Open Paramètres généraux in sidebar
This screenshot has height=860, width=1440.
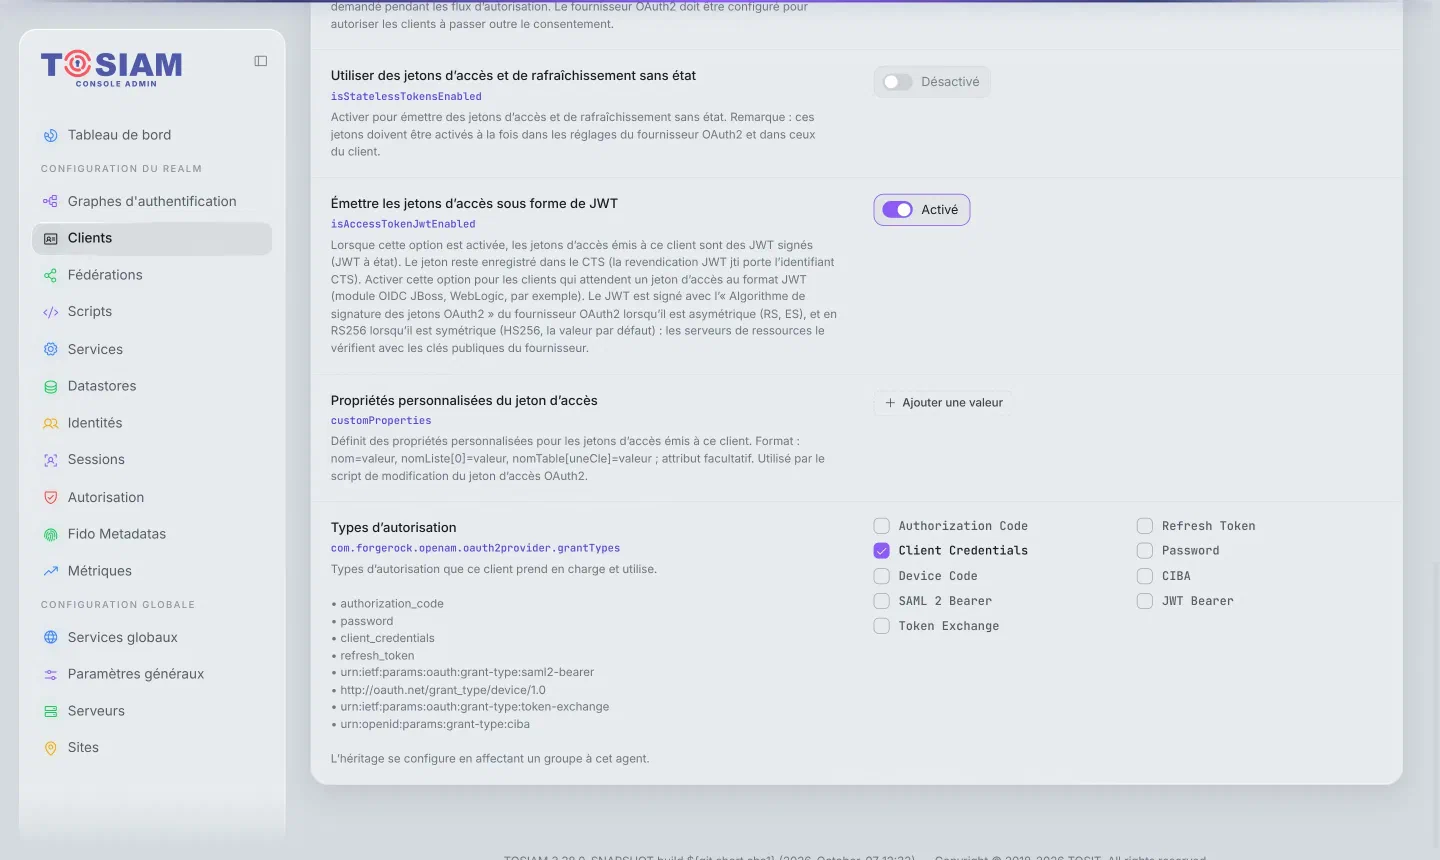152,674
